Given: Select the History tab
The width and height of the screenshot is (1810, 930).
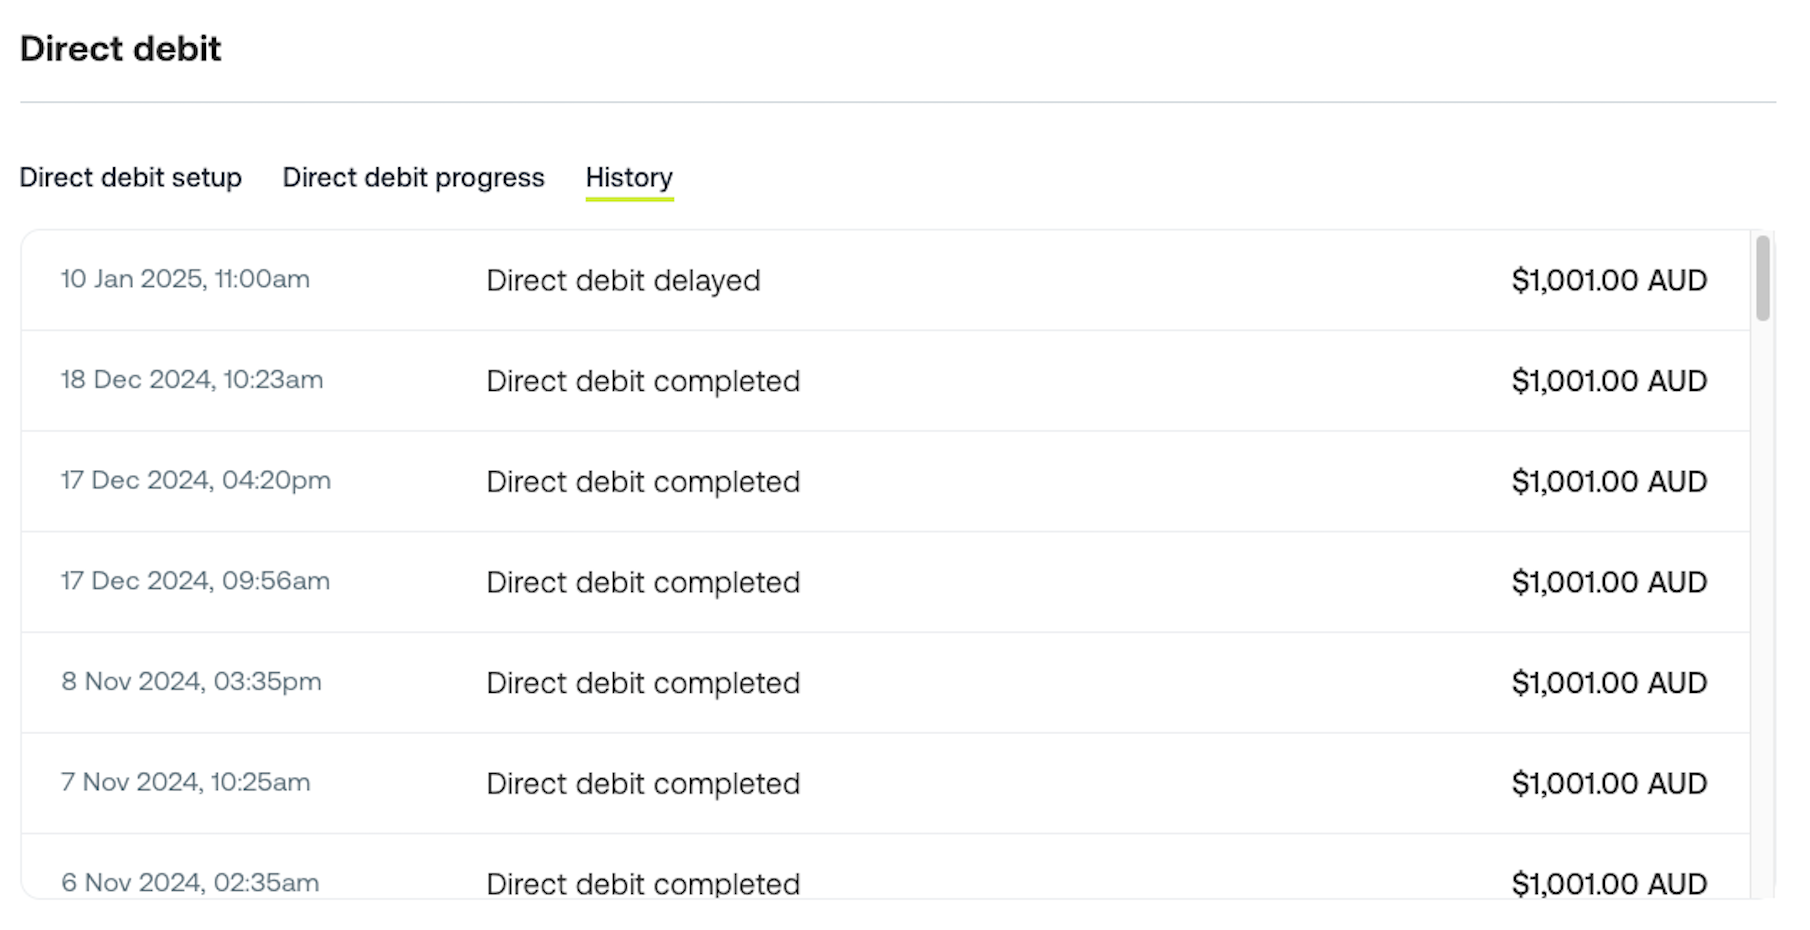Looking at the screenshot, I should (629, 177).
